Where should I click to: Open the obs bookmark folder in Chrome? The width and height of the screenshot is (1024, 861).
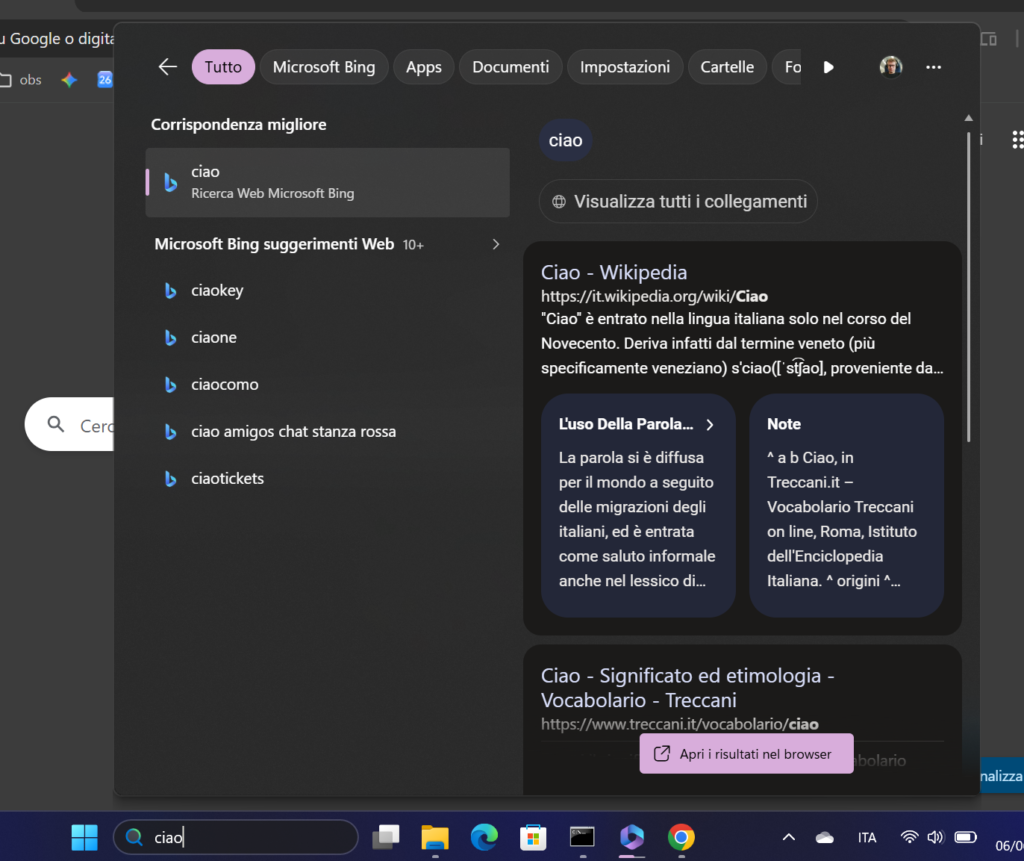click(21, 80)
